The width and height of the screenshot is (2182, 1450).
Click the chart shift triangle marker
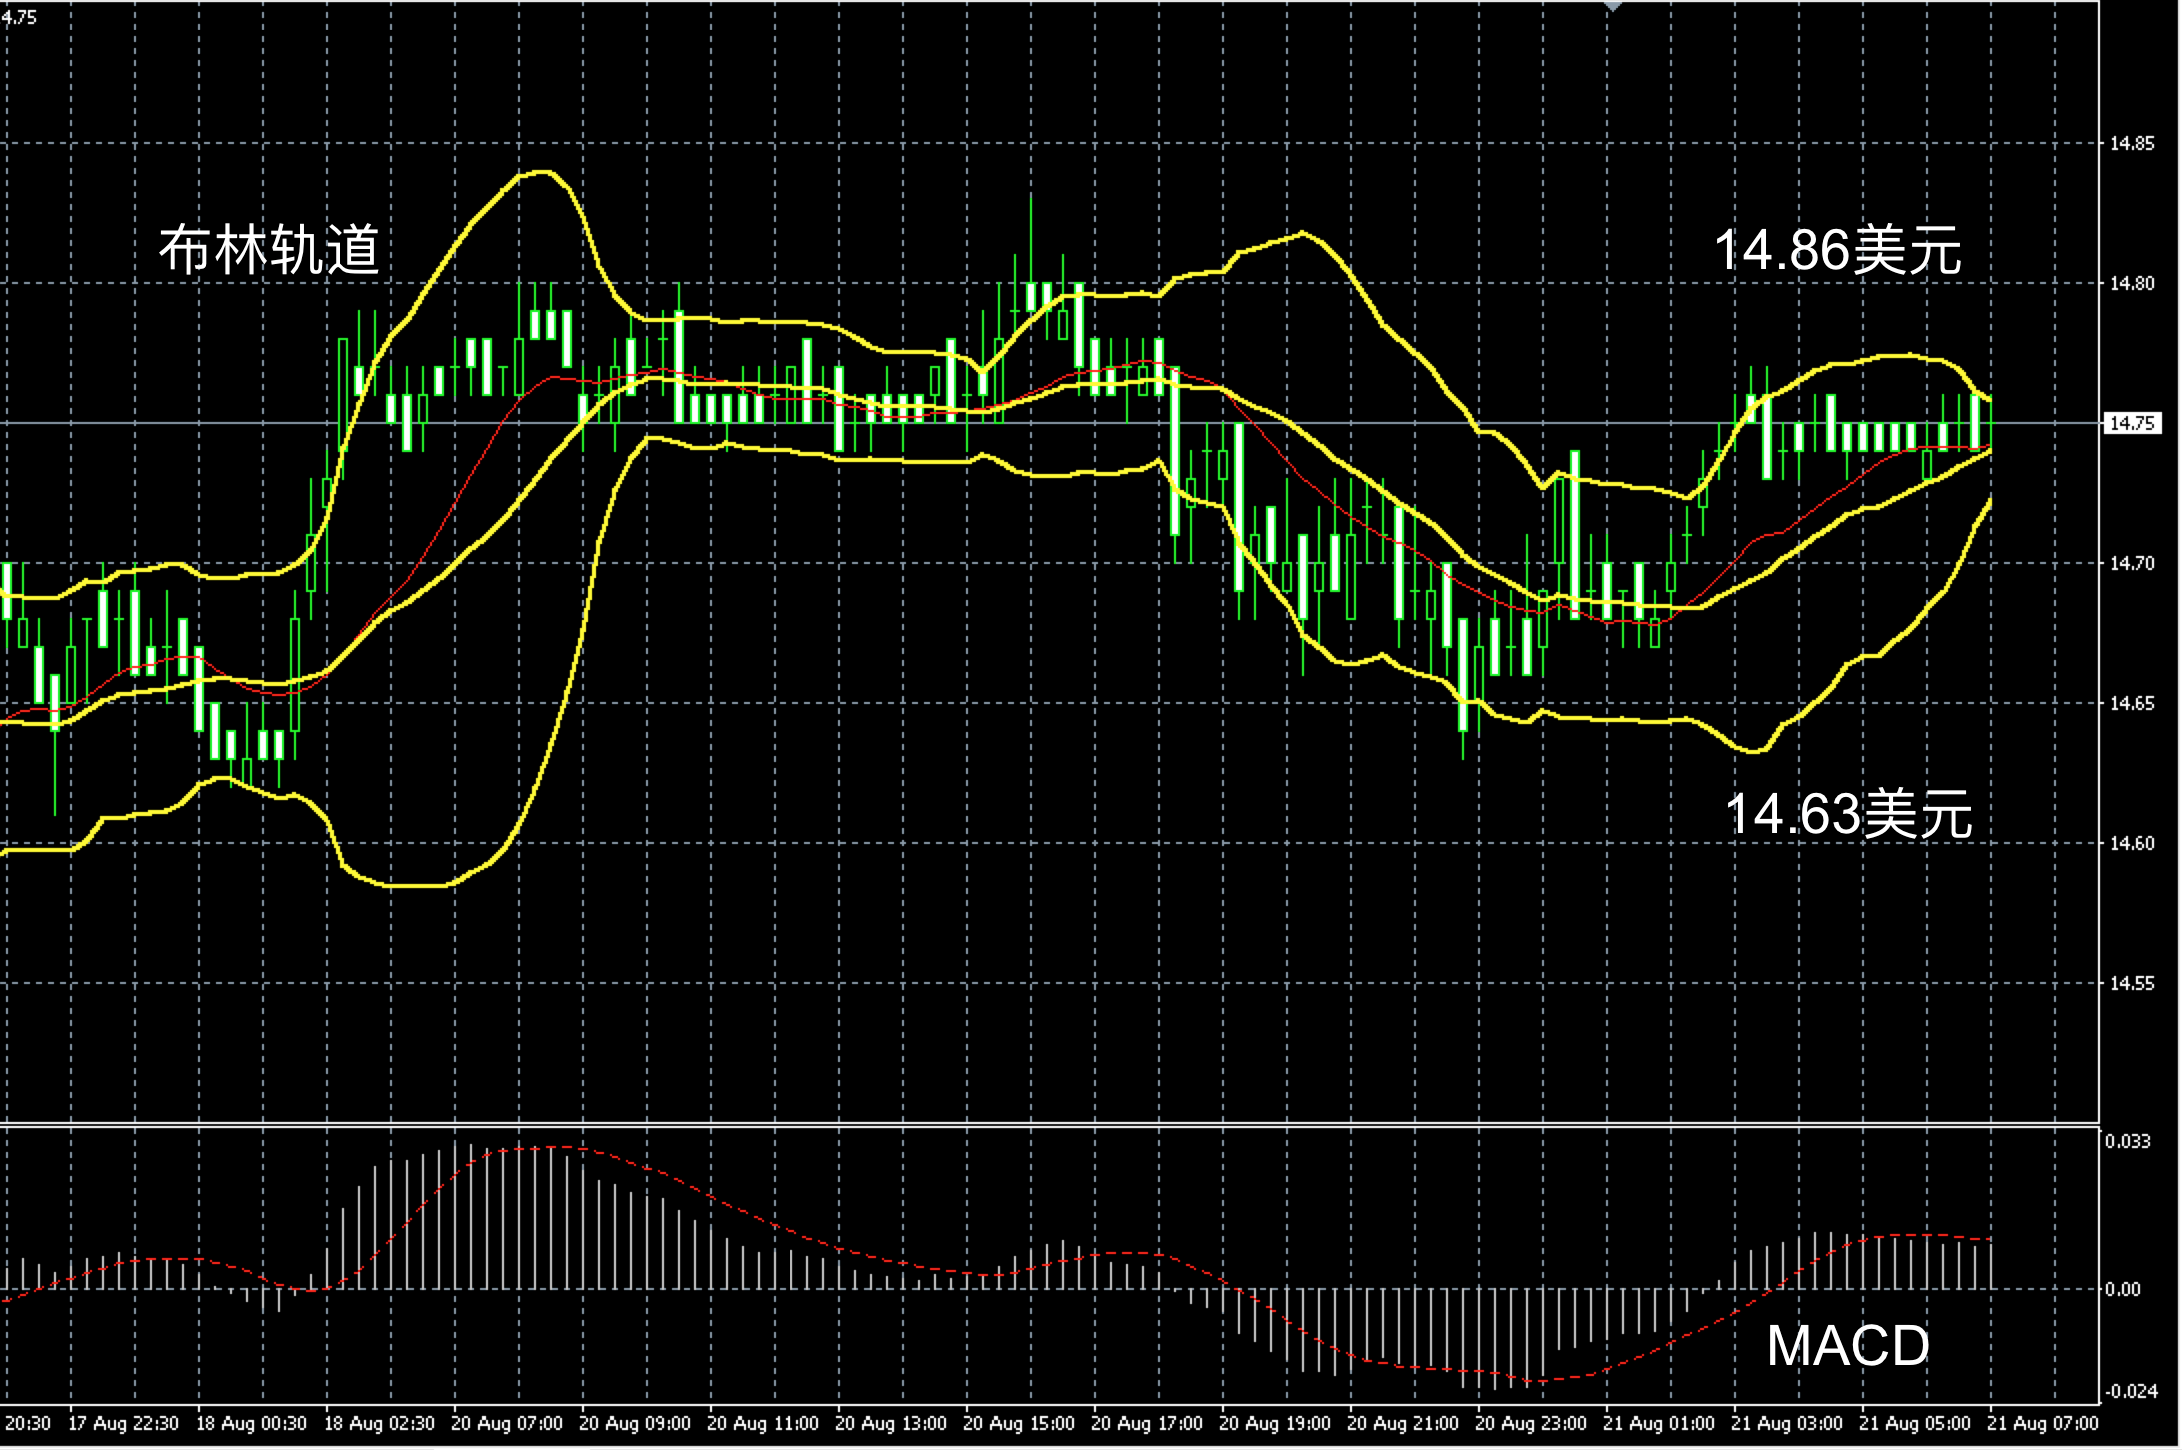point(1612,6)
